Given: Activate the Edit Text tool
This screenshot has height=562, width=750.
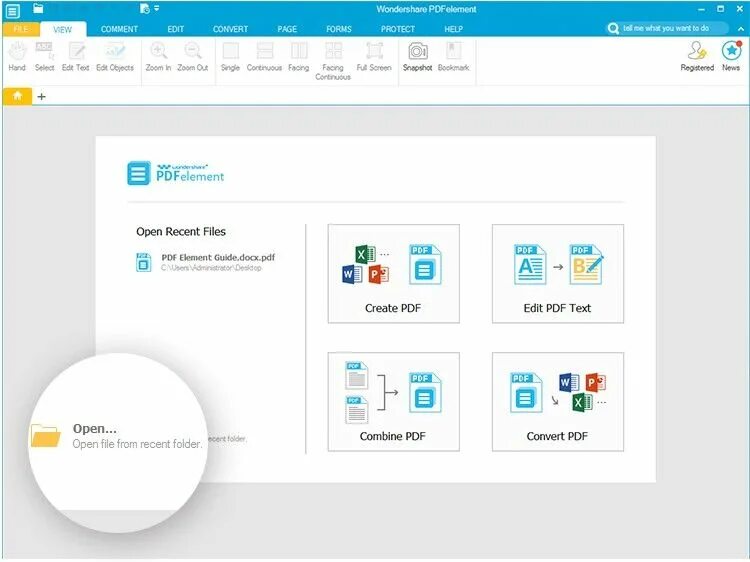Looking at the screenshot, I should click(x=76, y=56).
